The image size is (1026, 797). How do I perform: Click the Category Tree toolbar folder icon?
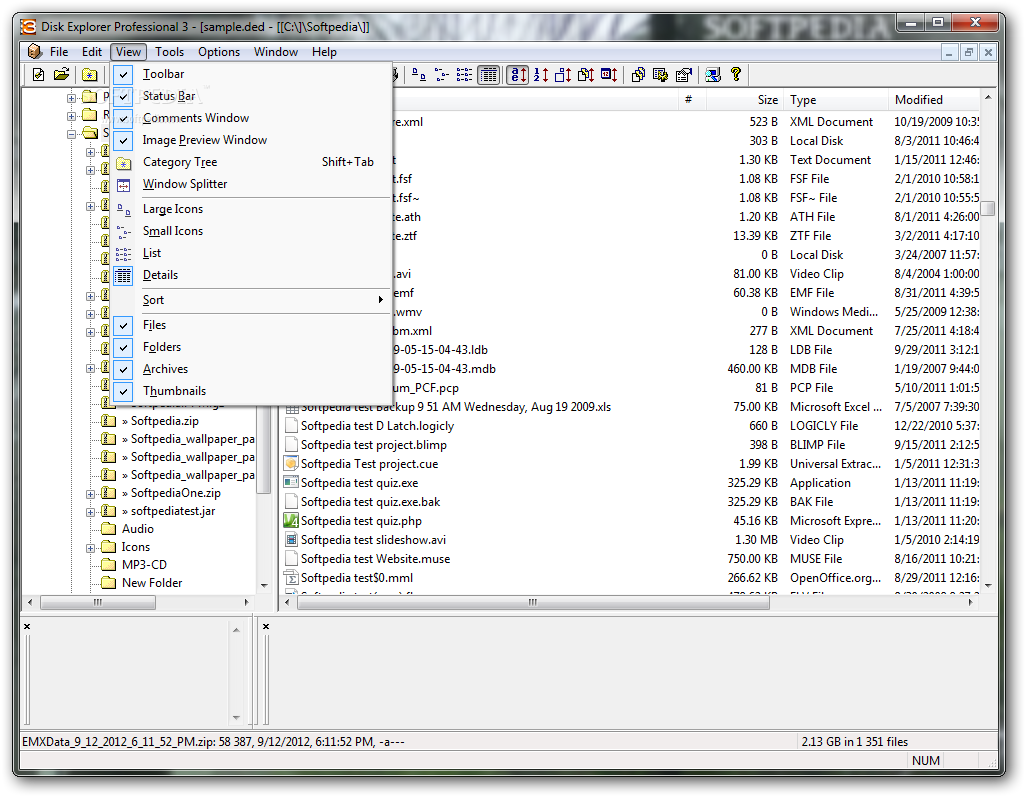(x=90, y=75)
